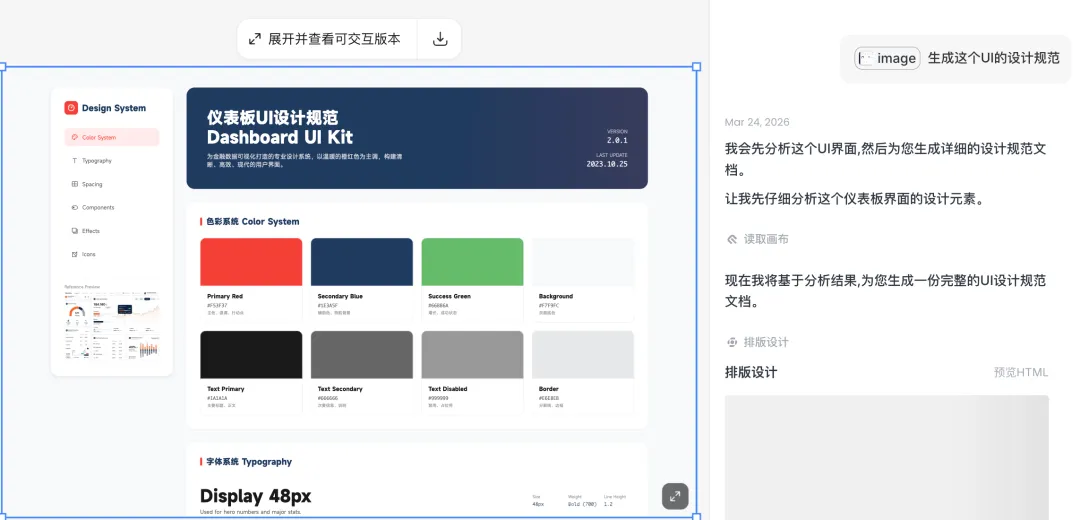Viewport: 1080px width, 520px height.
Task: Select Icons sidebar item
Action: coord(112,254)
